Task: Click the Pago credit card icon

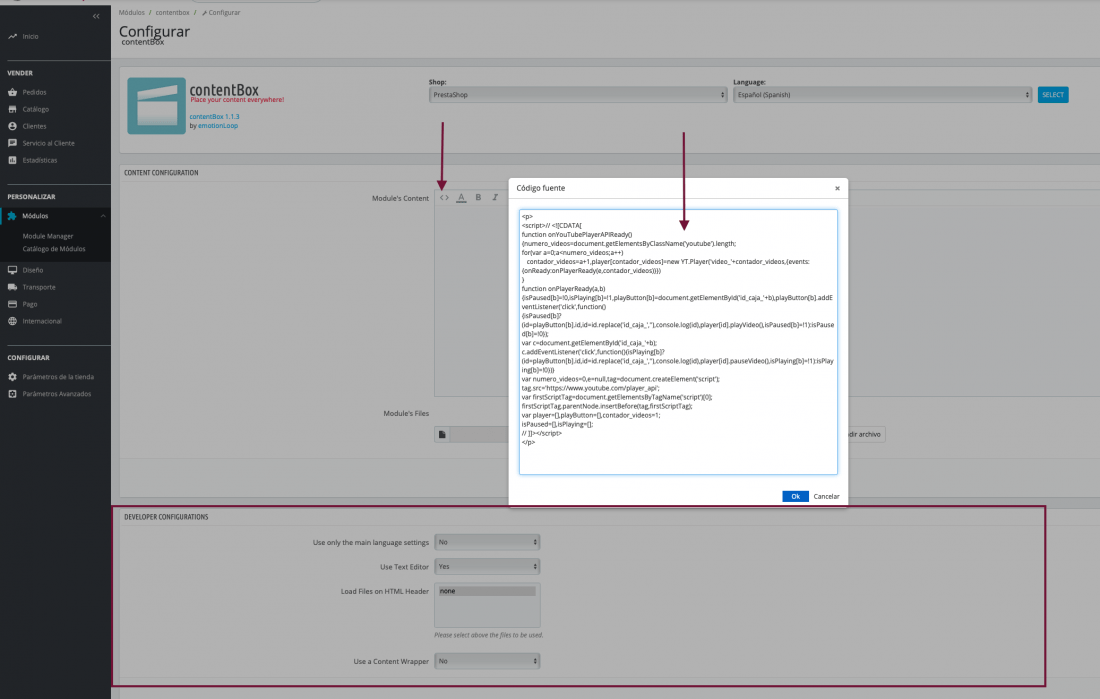Action: [12, 304]
